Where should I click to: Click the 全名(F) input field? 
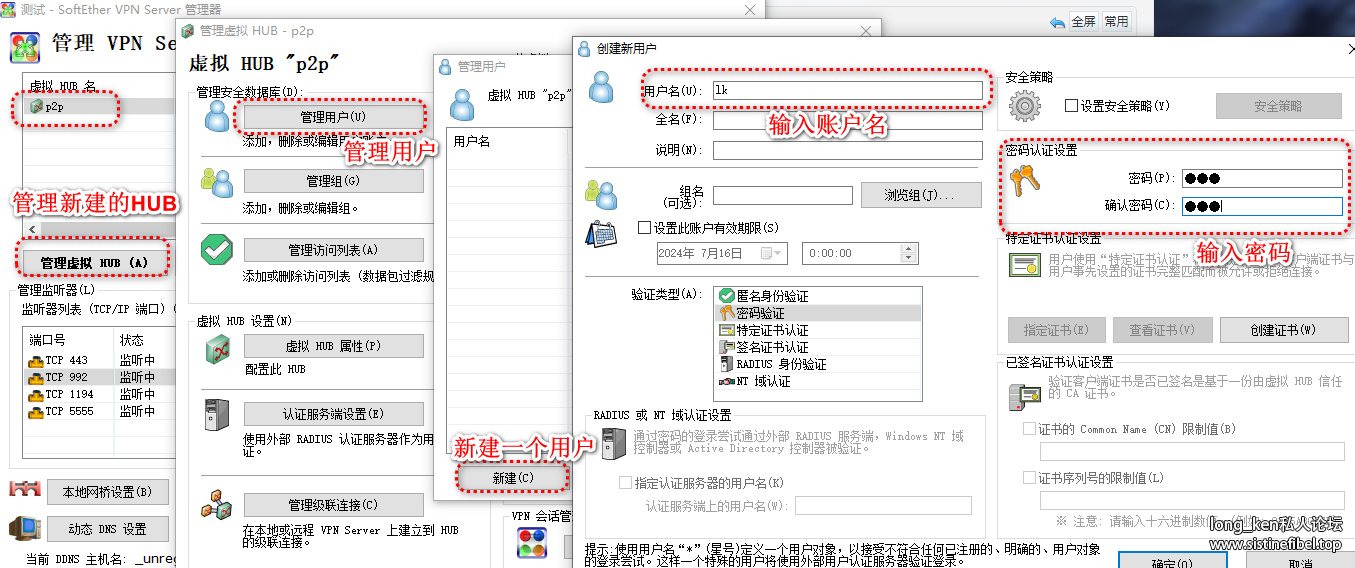click(848, 120)
